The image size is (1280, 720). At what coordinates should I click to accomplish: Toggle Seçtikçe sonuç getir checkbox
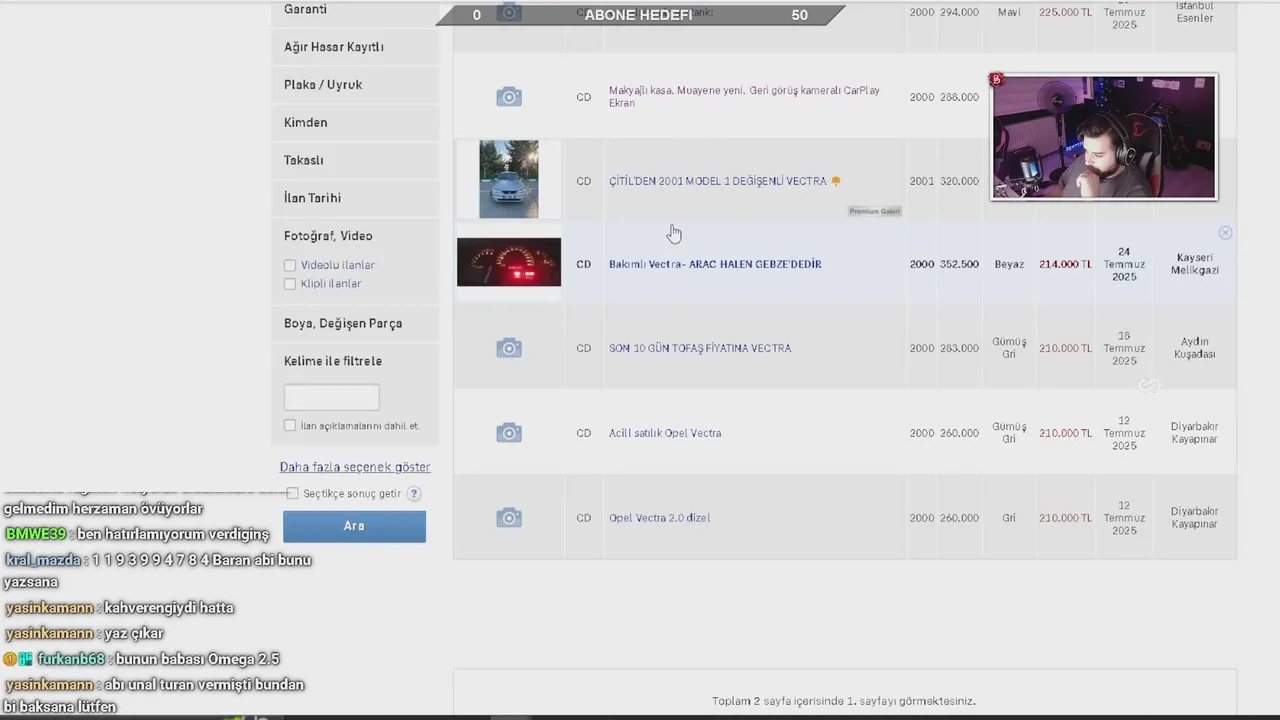[x=292, y=494]
